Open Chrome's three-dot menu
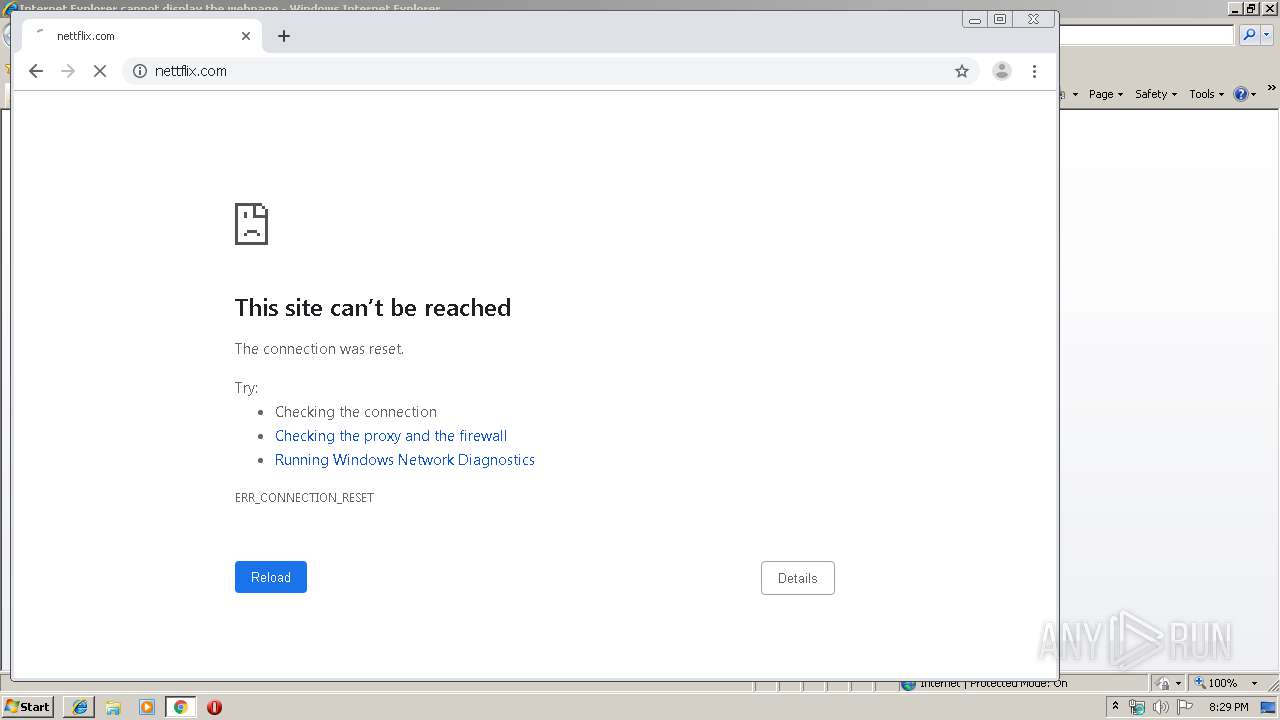Image resolution: width=1280 pixels, height=720 pixels. (1034, 71)
